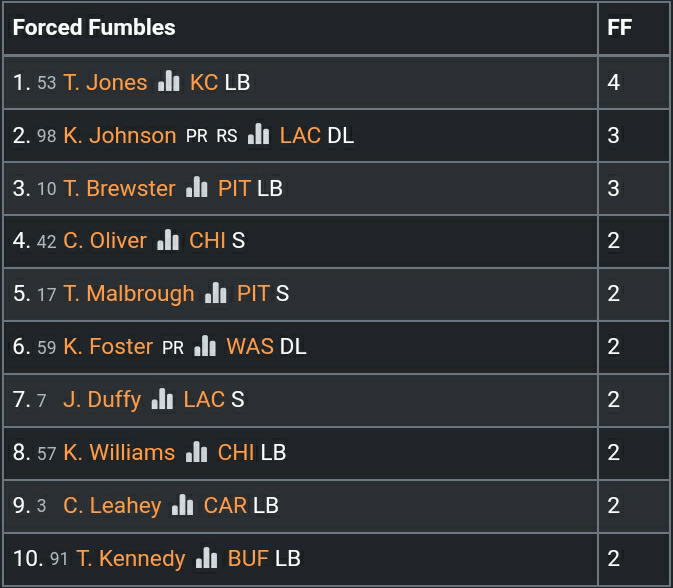Go to the LAC team link for K. Johnson
This screenshot has height=588, width=673.
(300, 135)
